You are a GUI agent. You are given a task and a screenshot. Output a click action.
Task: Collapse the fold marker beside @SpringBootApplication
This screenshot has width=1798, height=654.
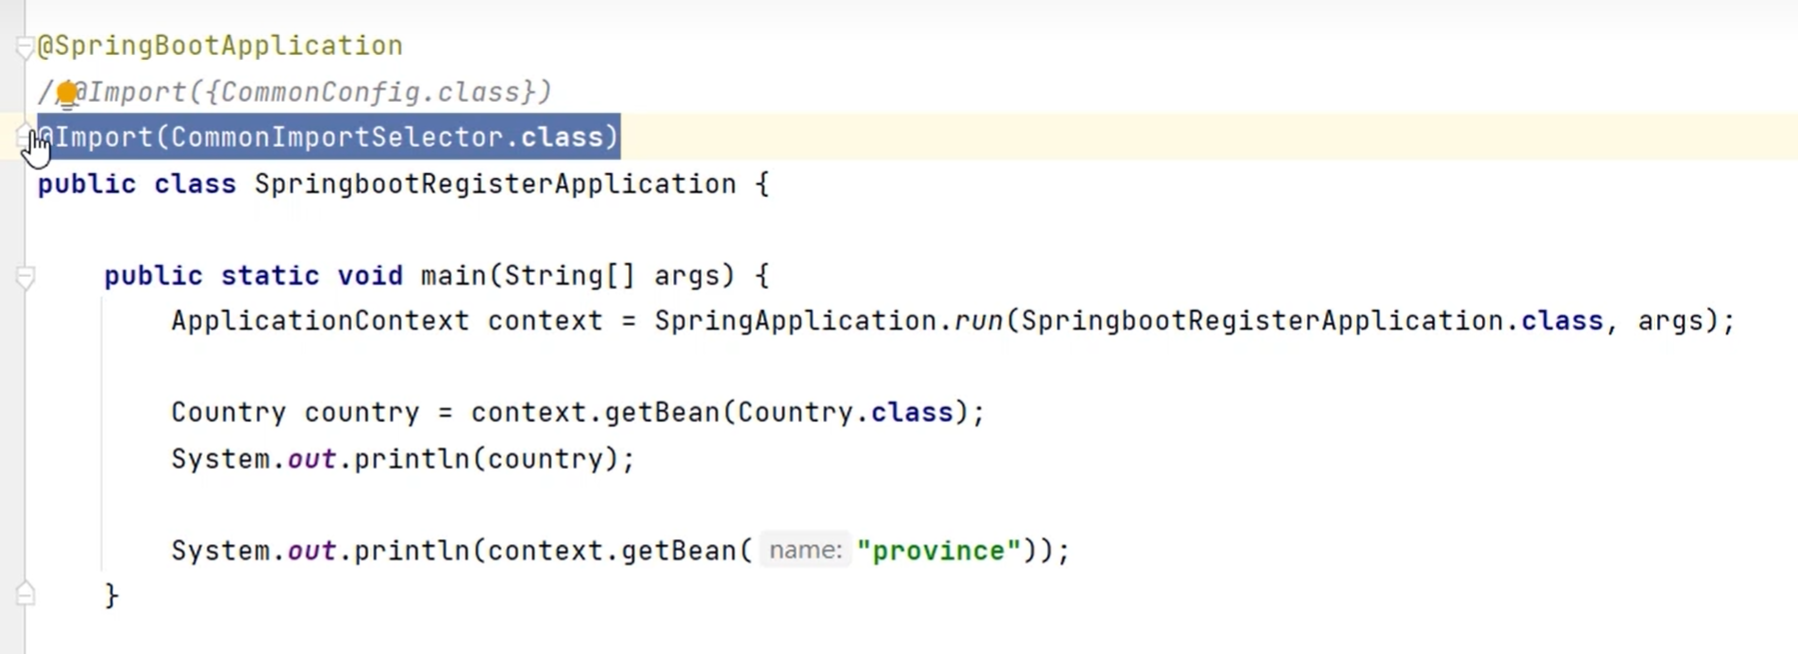coord(24,47)
